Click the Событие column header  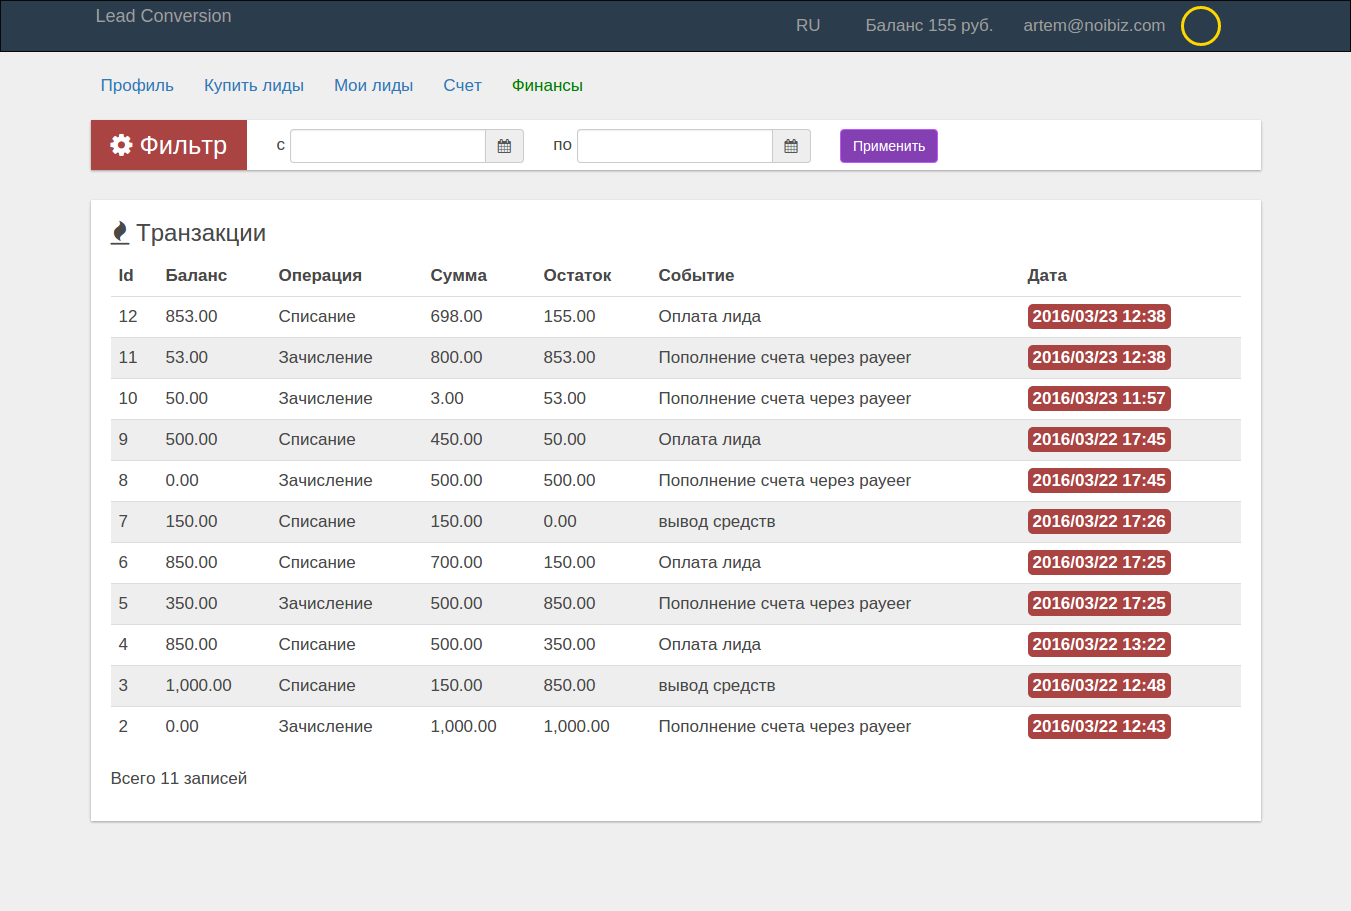(696, 276)
